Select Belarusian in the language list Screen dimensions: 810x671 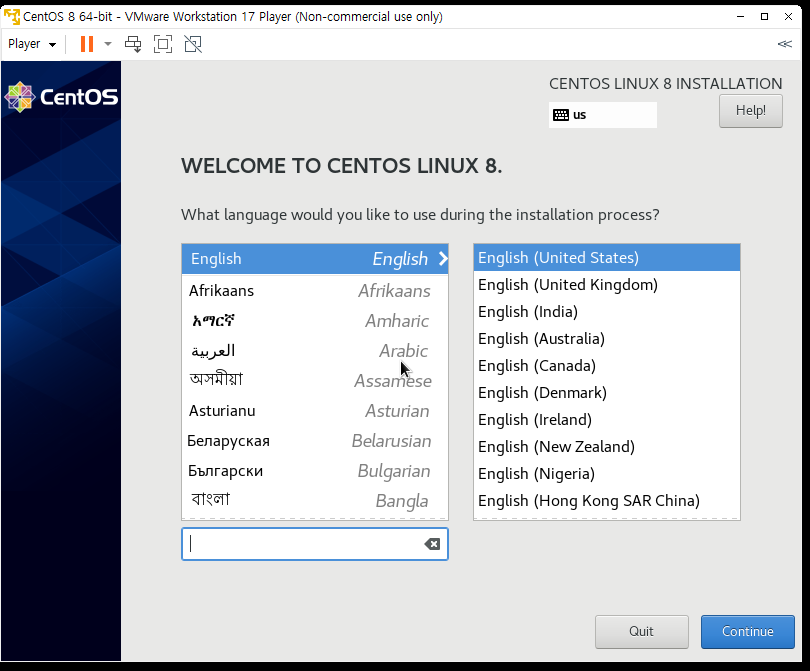315,441
